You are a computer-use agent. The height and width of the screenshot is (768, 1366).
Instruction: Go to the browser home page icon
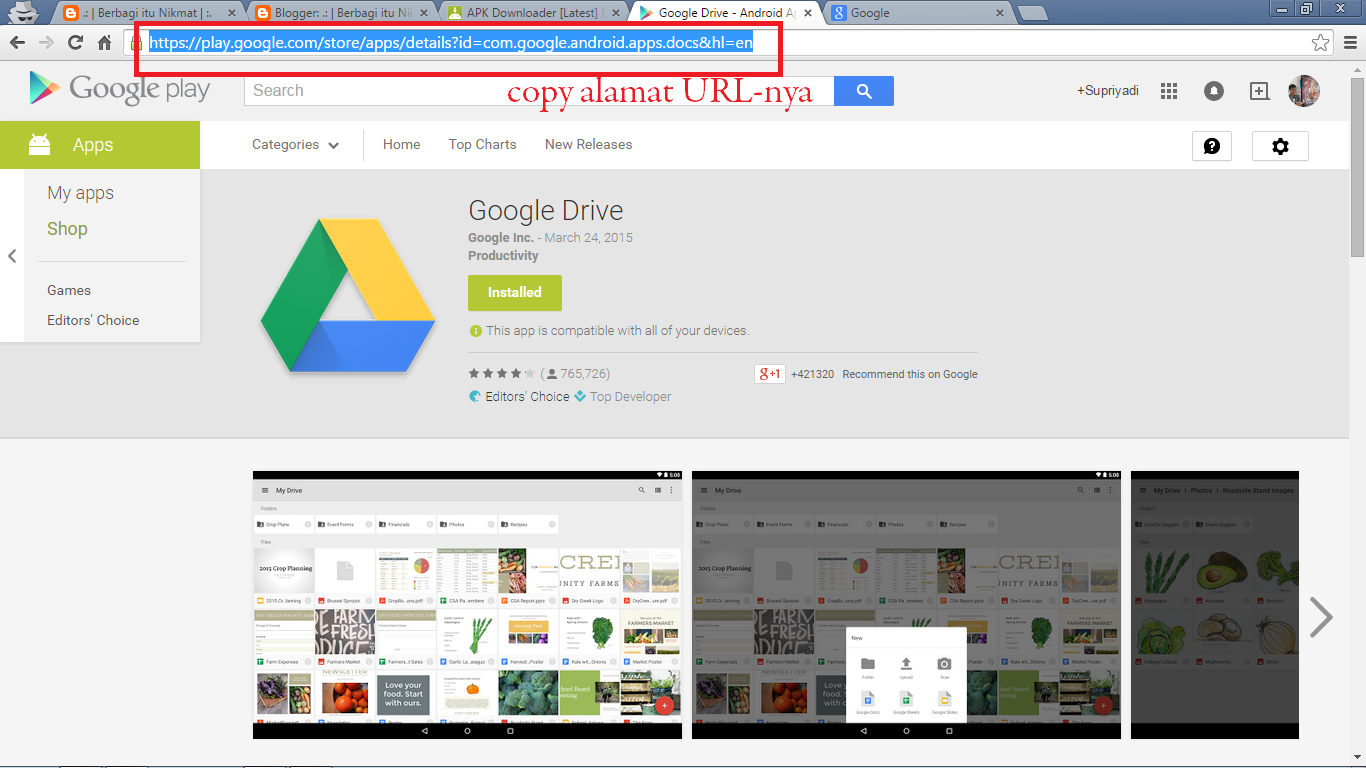tap(104, 43)
